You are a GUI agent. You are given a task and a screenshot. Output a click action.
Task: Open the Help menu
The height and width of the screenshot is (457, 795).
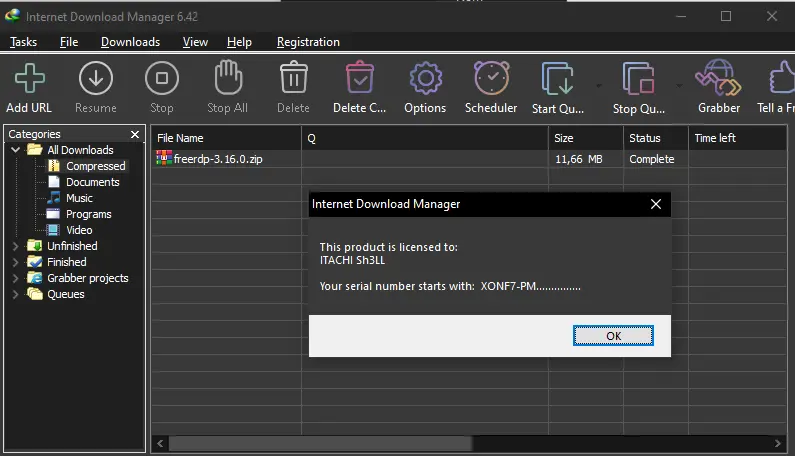[239, 42]
